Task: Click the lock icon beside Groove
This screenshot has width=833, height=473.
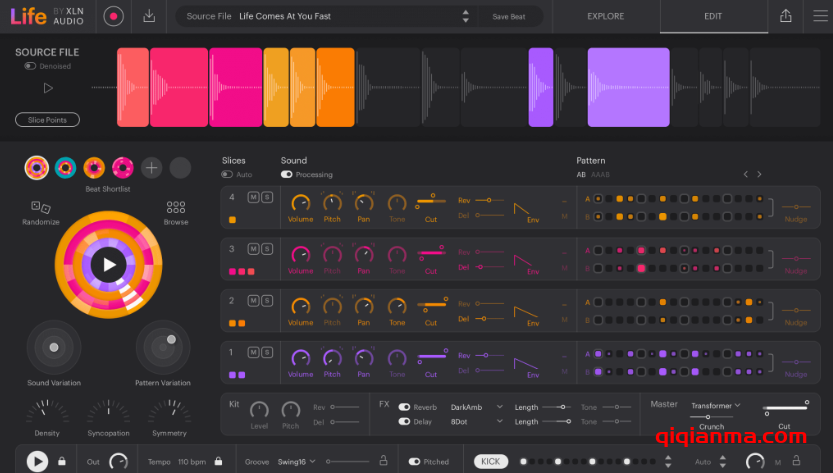Action: tap(381, 461)
